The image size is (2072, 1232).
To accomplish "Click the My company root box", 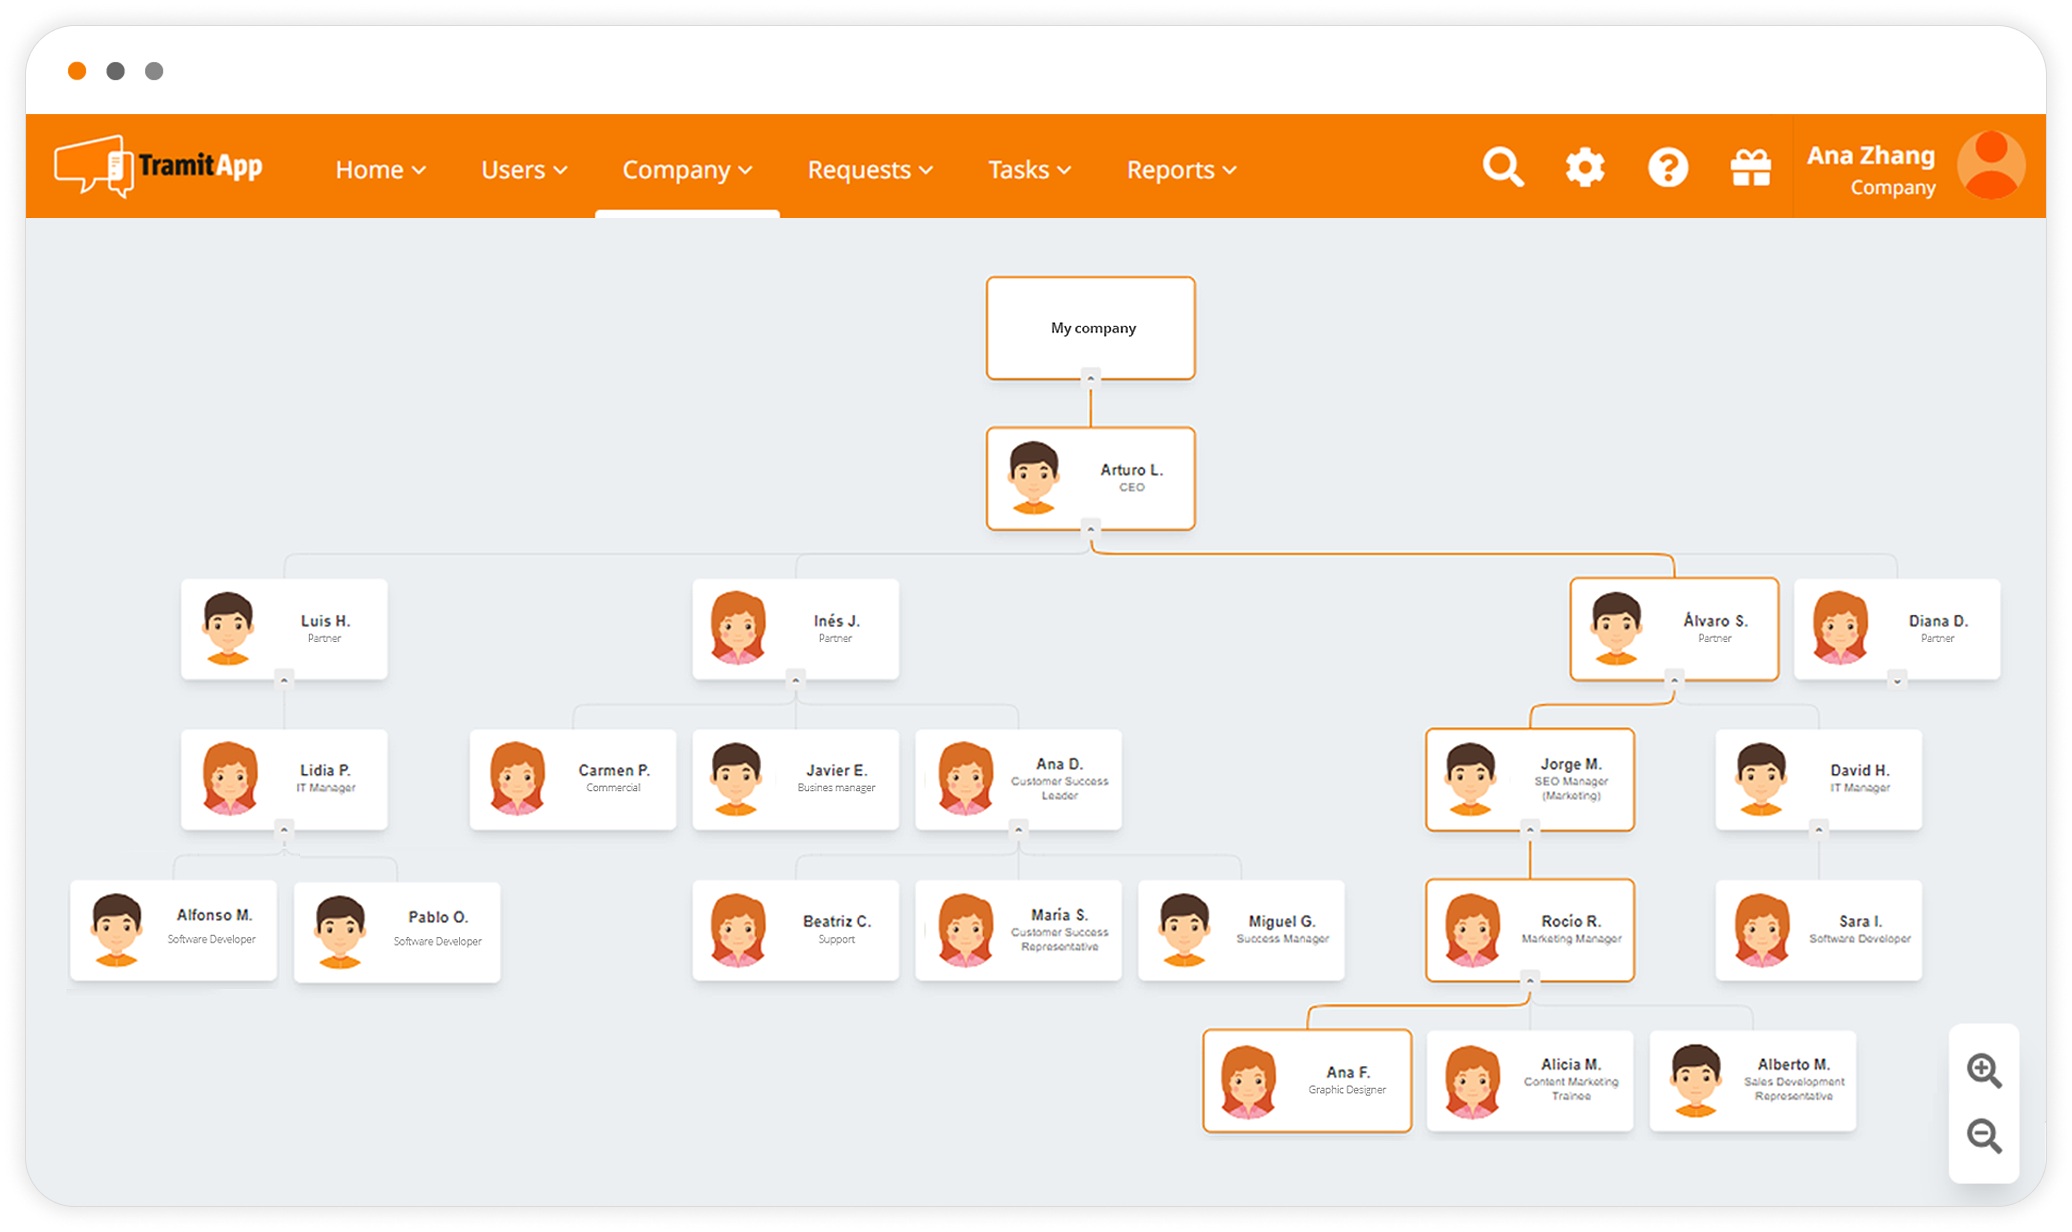I will [1091, 328].
